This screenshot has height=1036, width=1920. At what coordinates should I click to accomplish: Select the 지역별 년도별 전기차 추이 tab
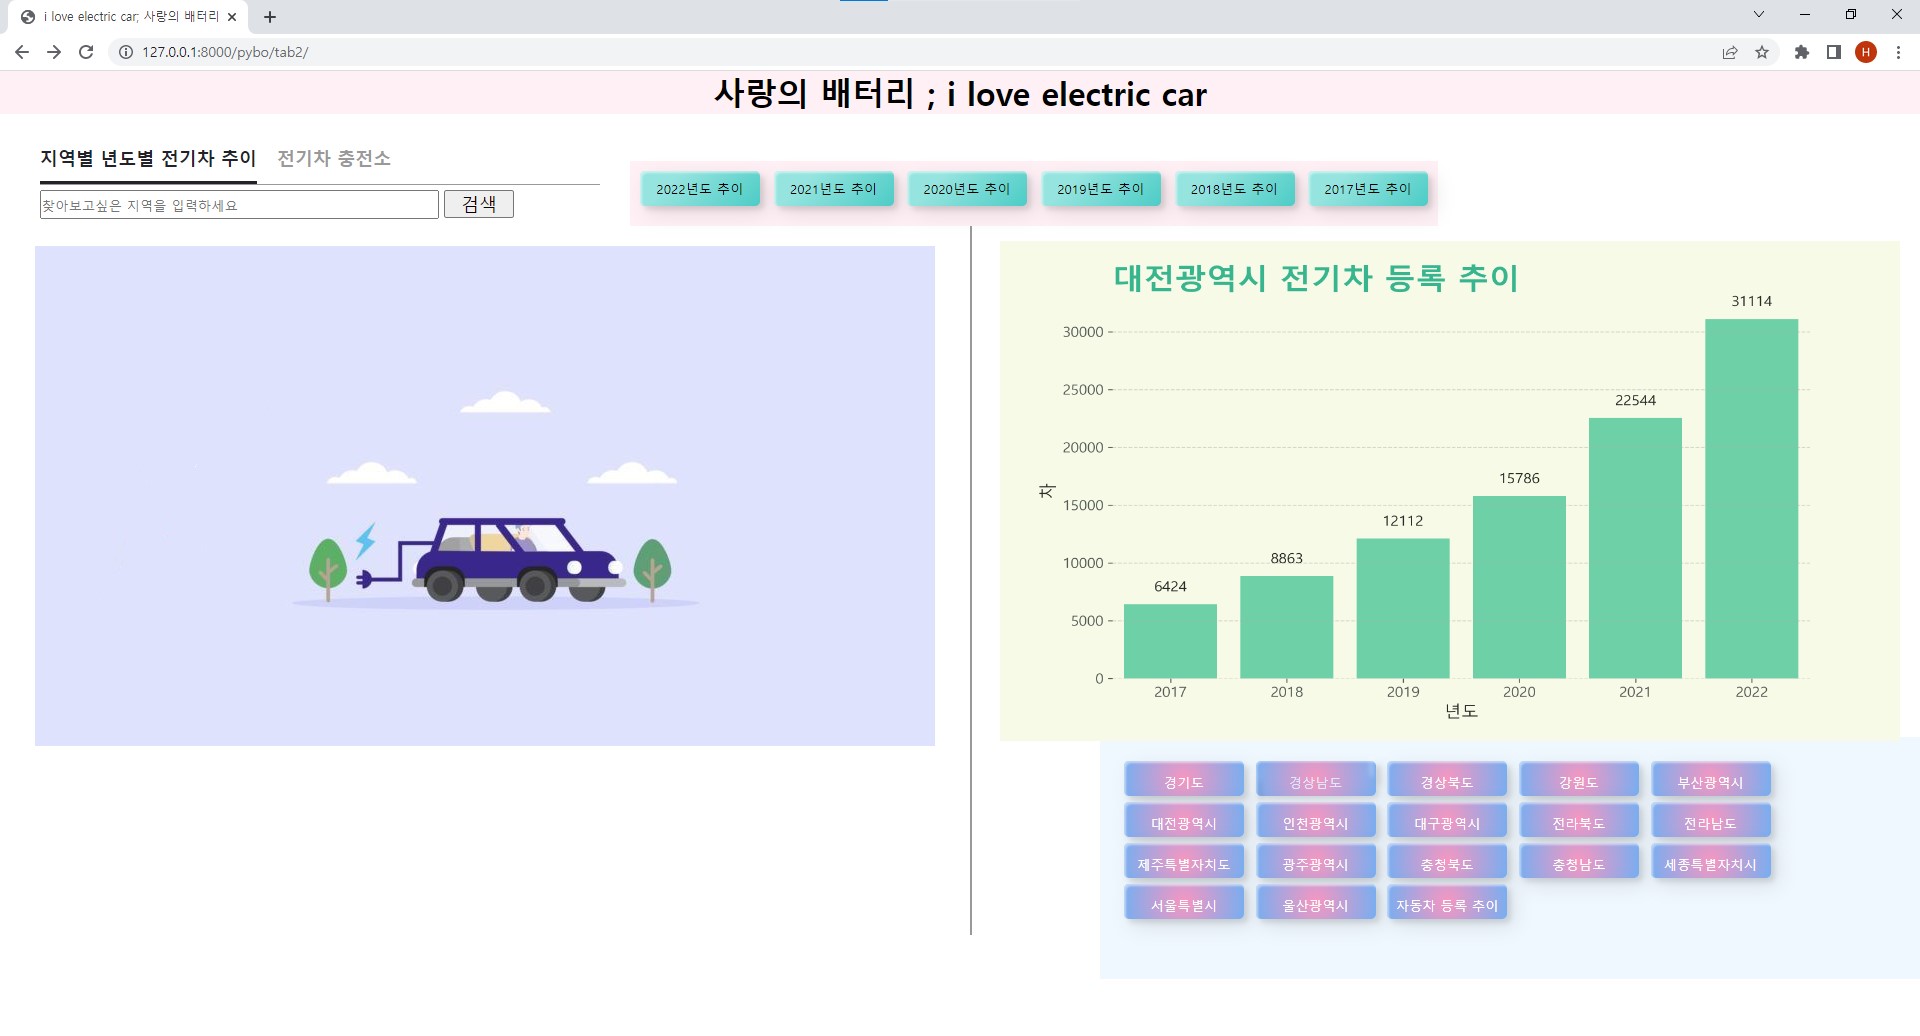tap(147, 158)
